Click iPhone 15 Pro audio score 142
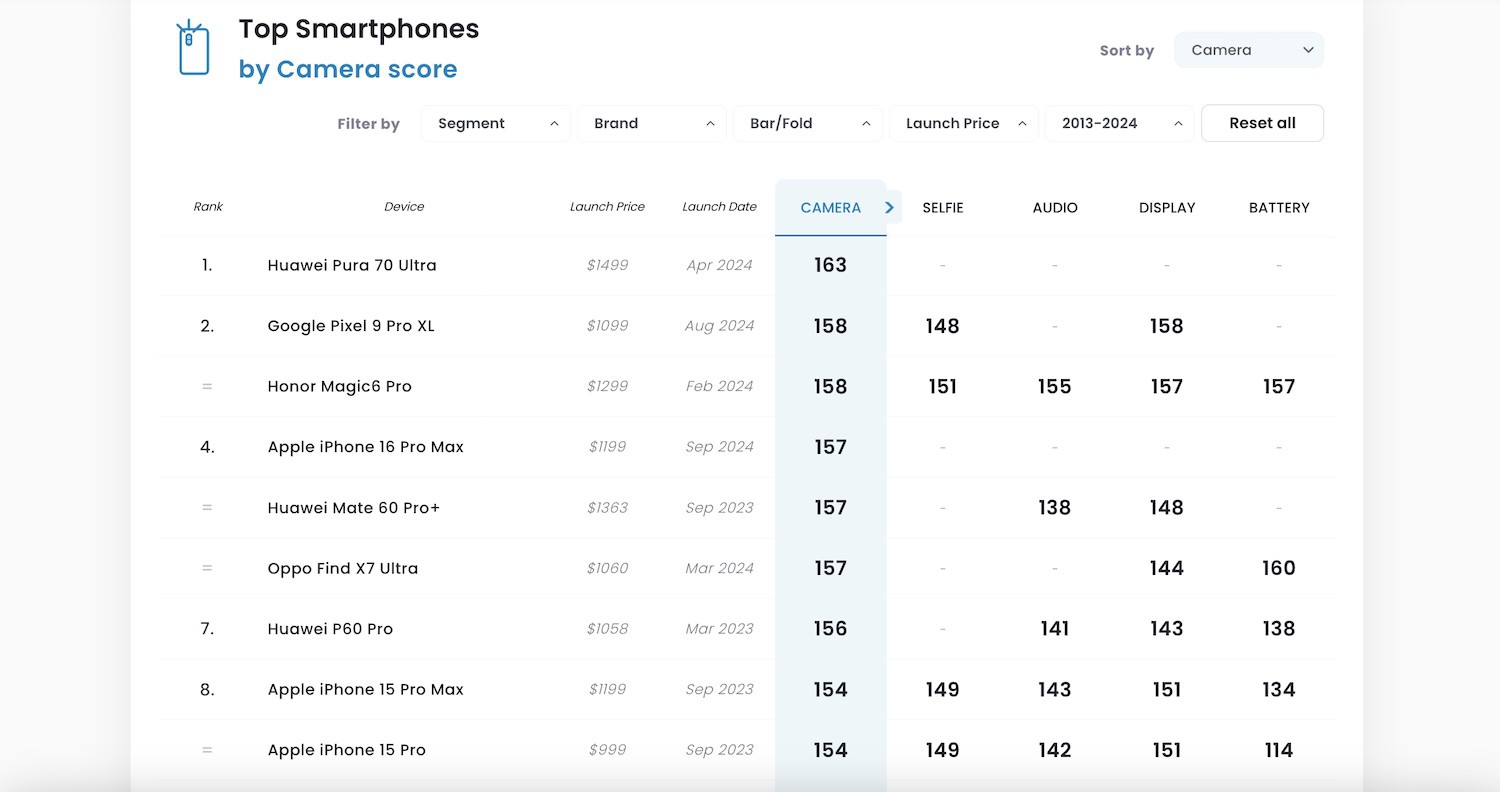 [1054, 750]
